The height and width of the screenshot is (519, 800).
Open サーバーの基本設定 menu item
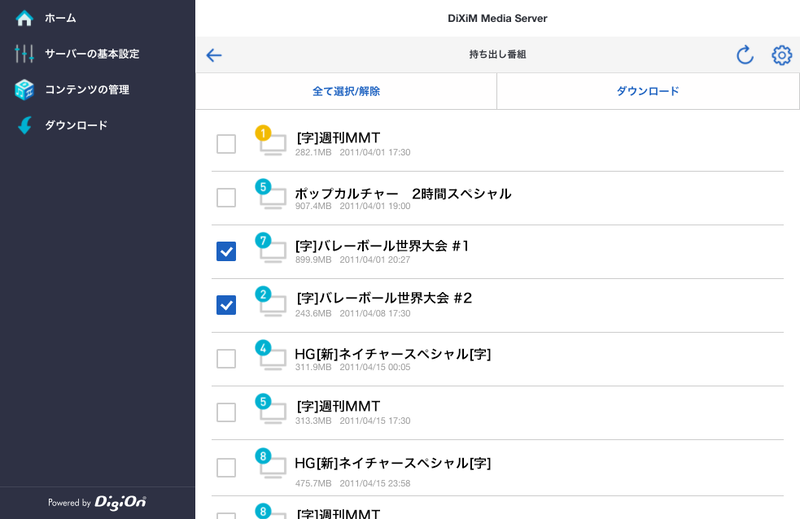pos(92,54)
